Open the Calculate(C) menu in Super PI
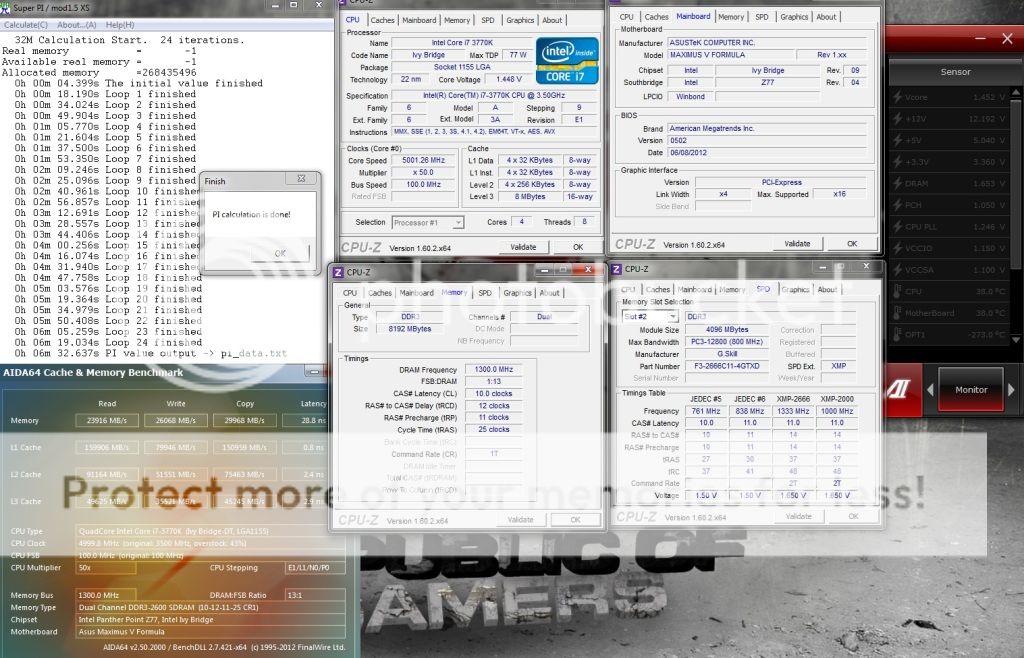Viewport: 1024px width, 658px height. (27, 24)
